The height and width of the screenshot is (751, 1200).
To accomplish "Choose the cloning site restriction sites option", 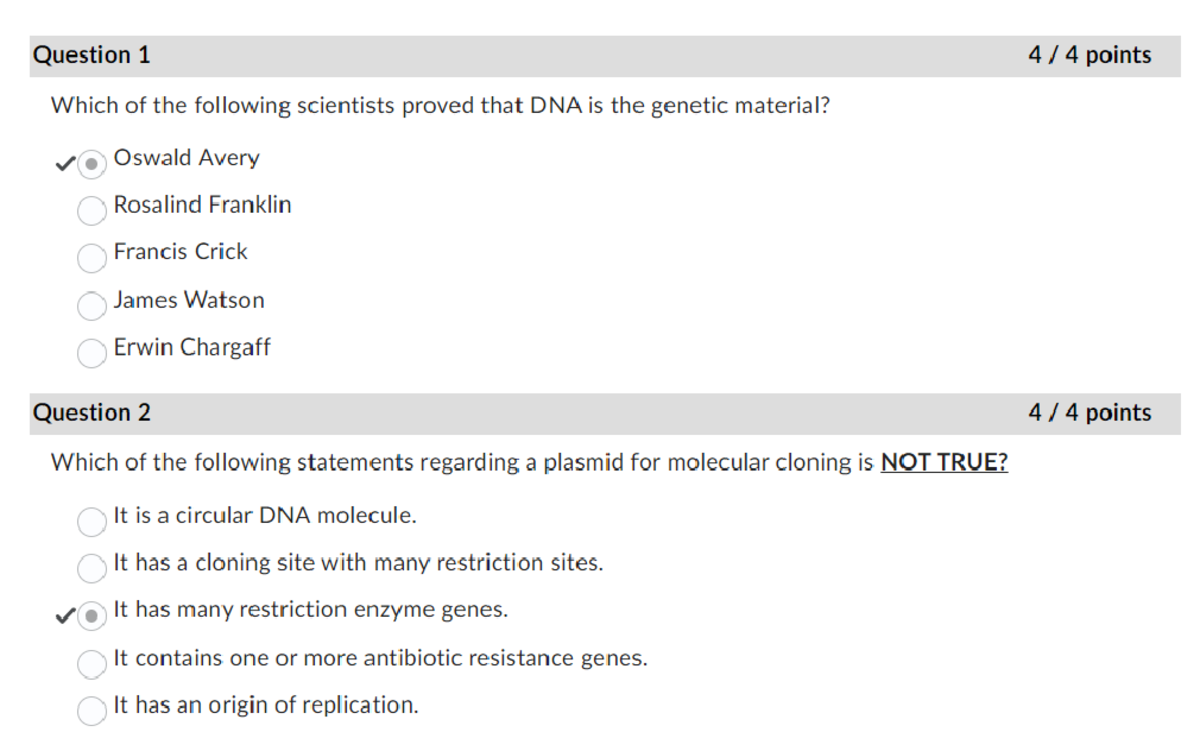I will coord(91,569).
